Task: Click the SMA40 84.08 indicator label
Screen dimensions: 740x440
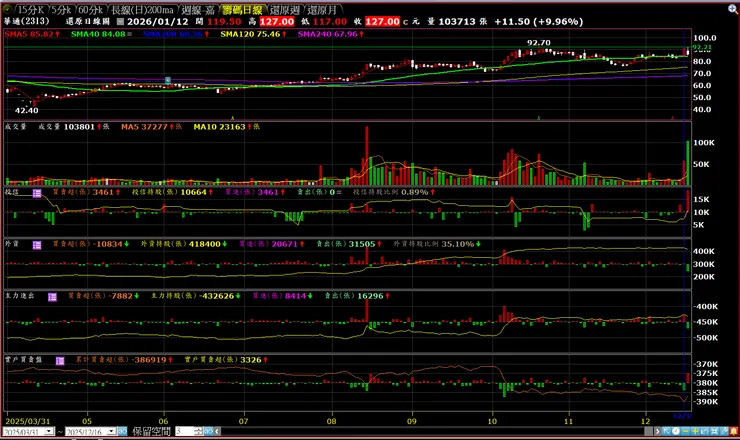Action: [x=101, y=34]
